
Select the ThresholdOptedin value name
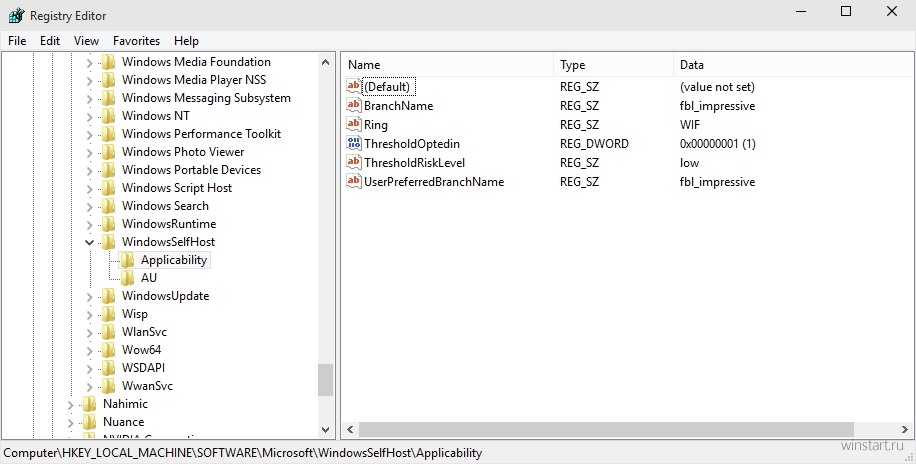point(412,144)
